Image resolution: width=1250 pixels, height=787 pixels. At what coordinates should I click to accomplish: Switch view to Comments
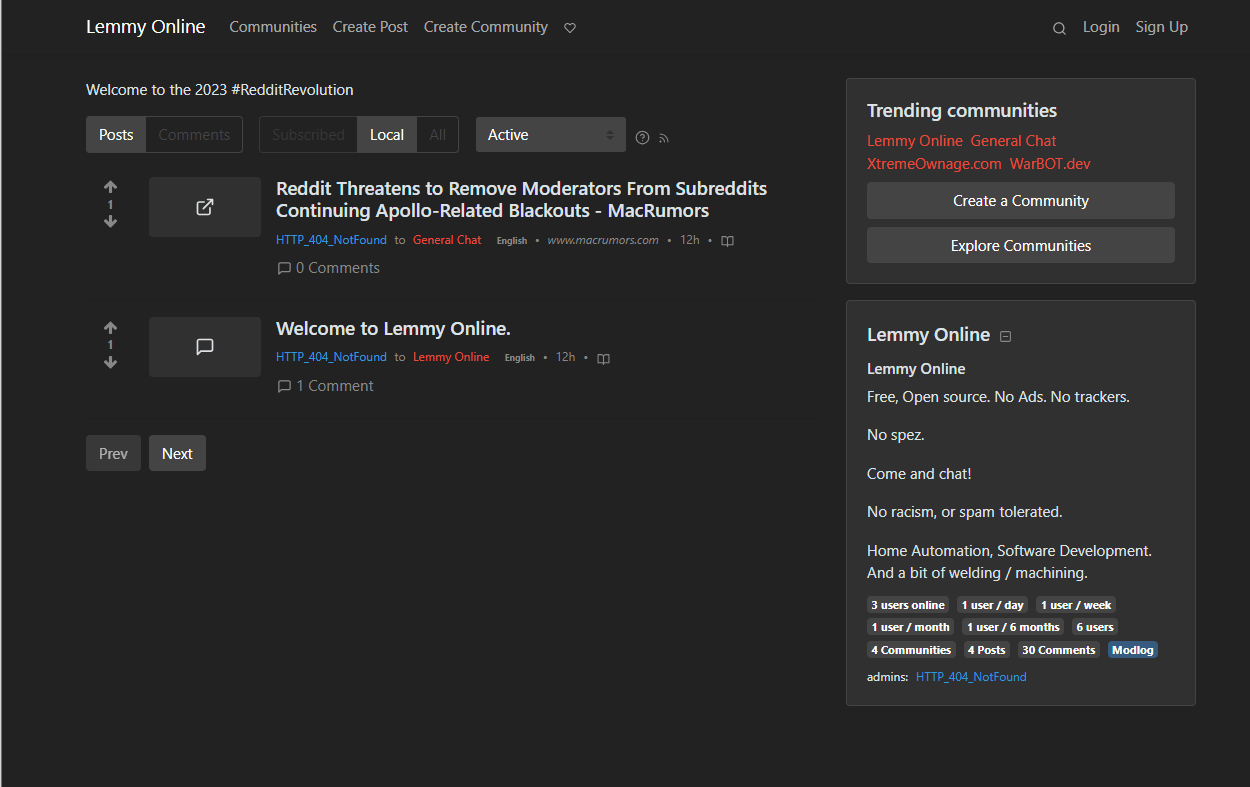click(x=194, y=135)
